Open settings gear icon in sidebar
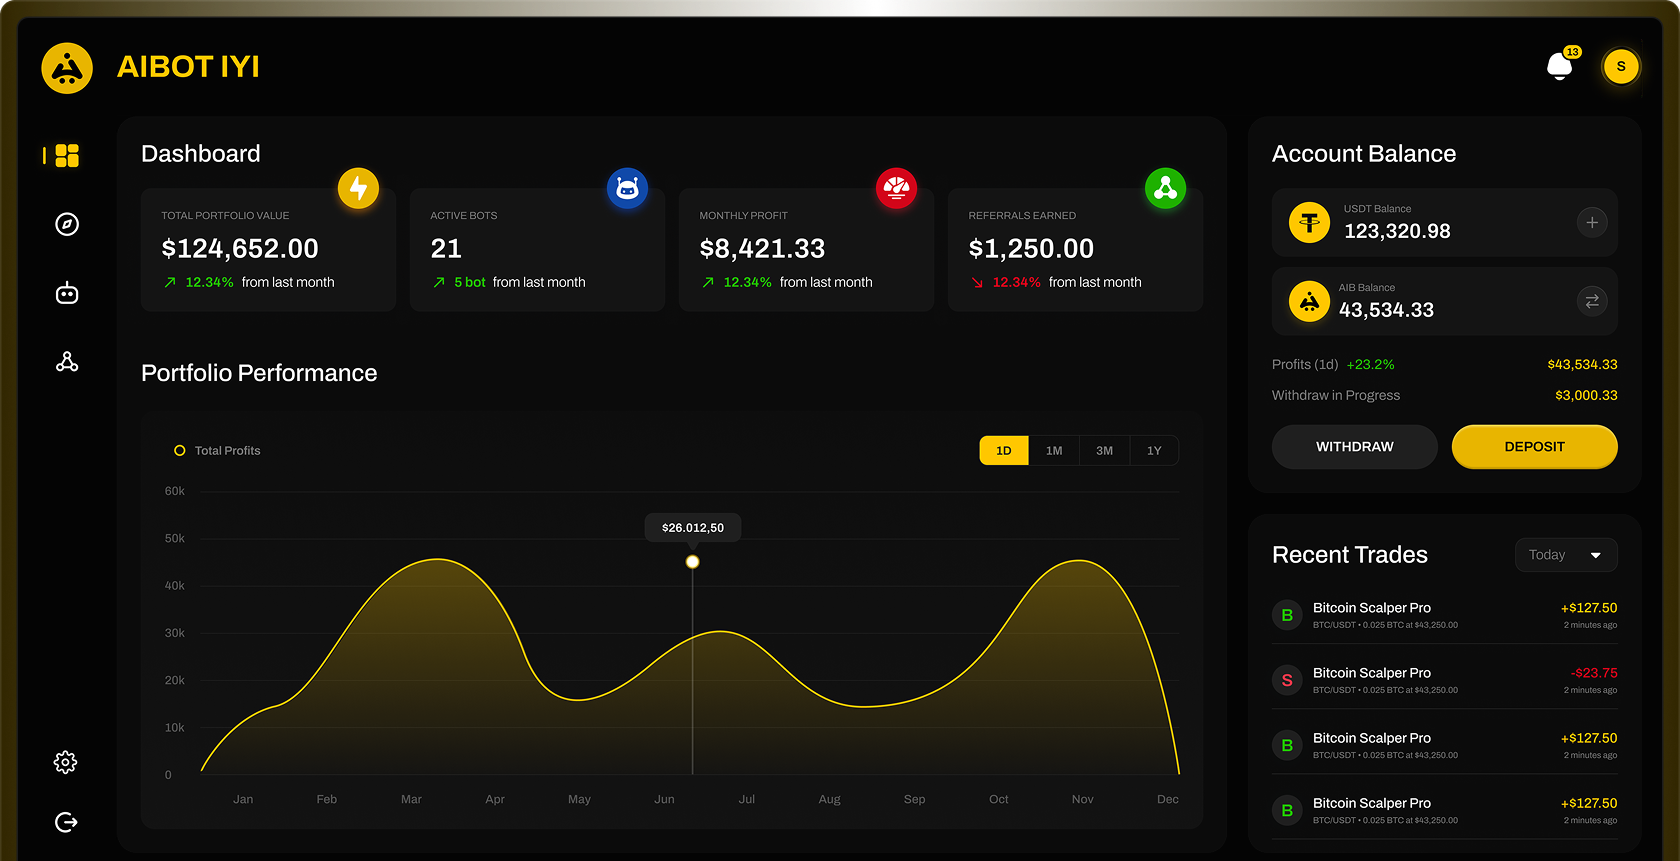The image size is (1680, 861). [66, 762]
